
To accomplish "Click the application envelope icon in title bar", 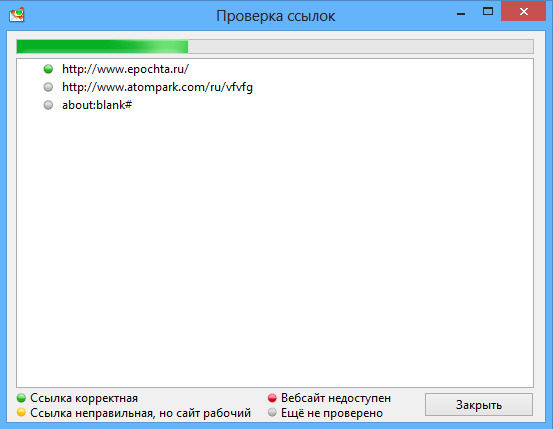I will (17, 15).
